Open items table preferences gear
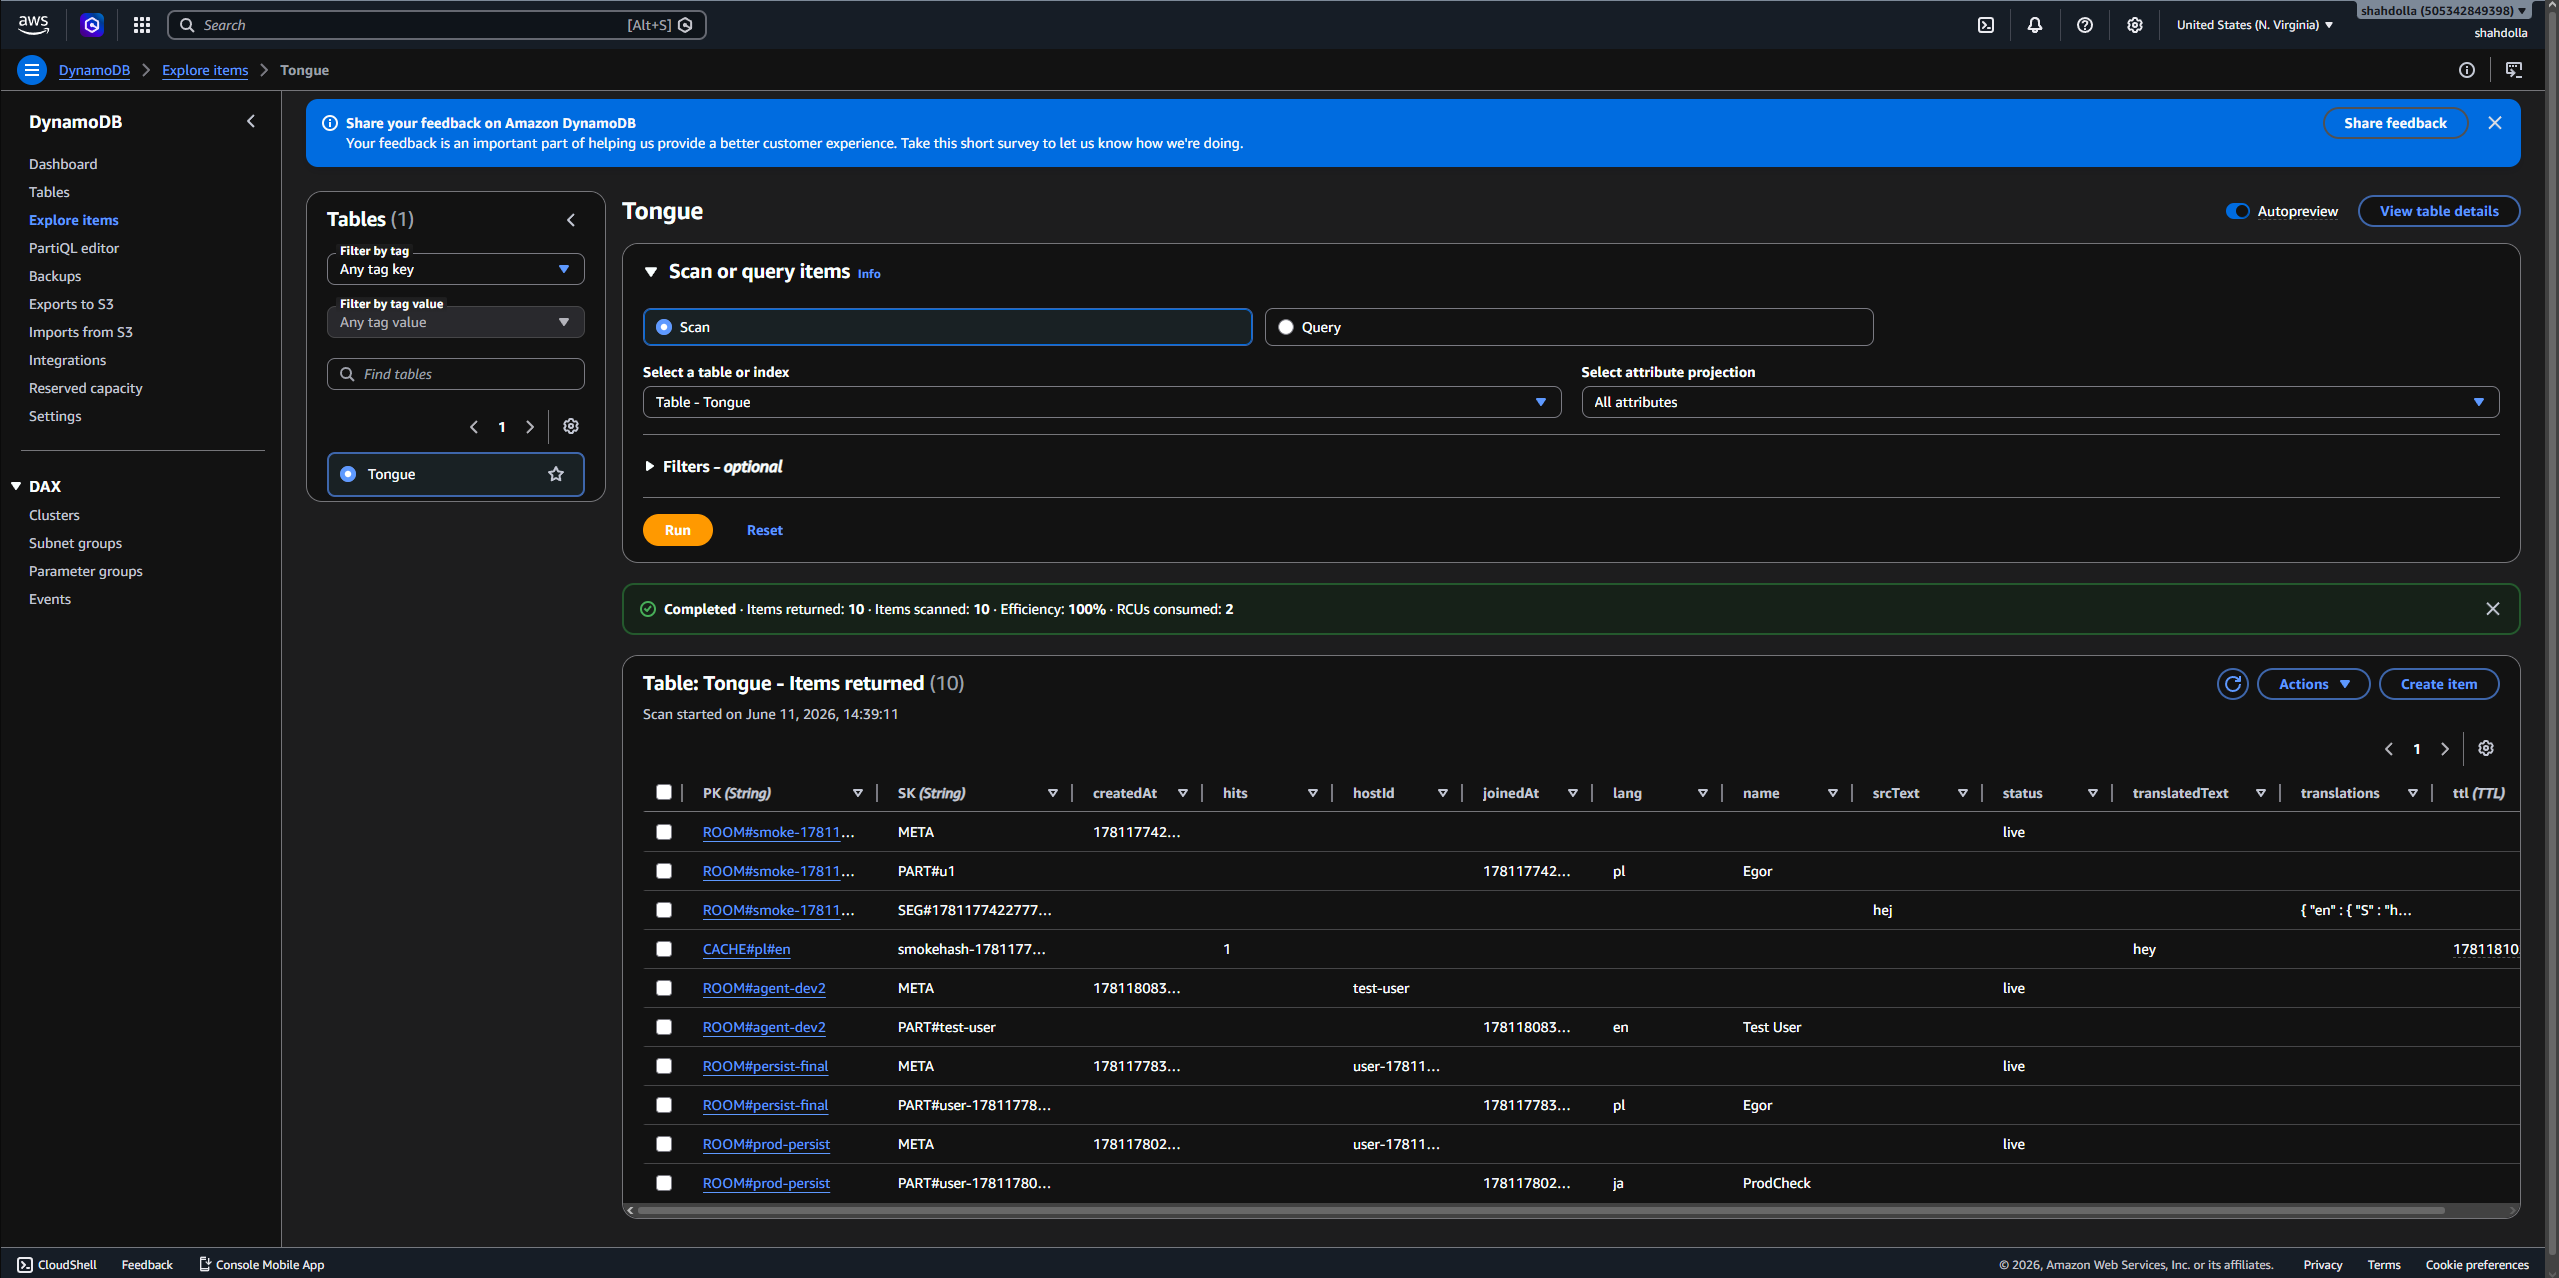This screenshot has width=2559, height=1278. pyautogui.click(x=2486, y=748)
